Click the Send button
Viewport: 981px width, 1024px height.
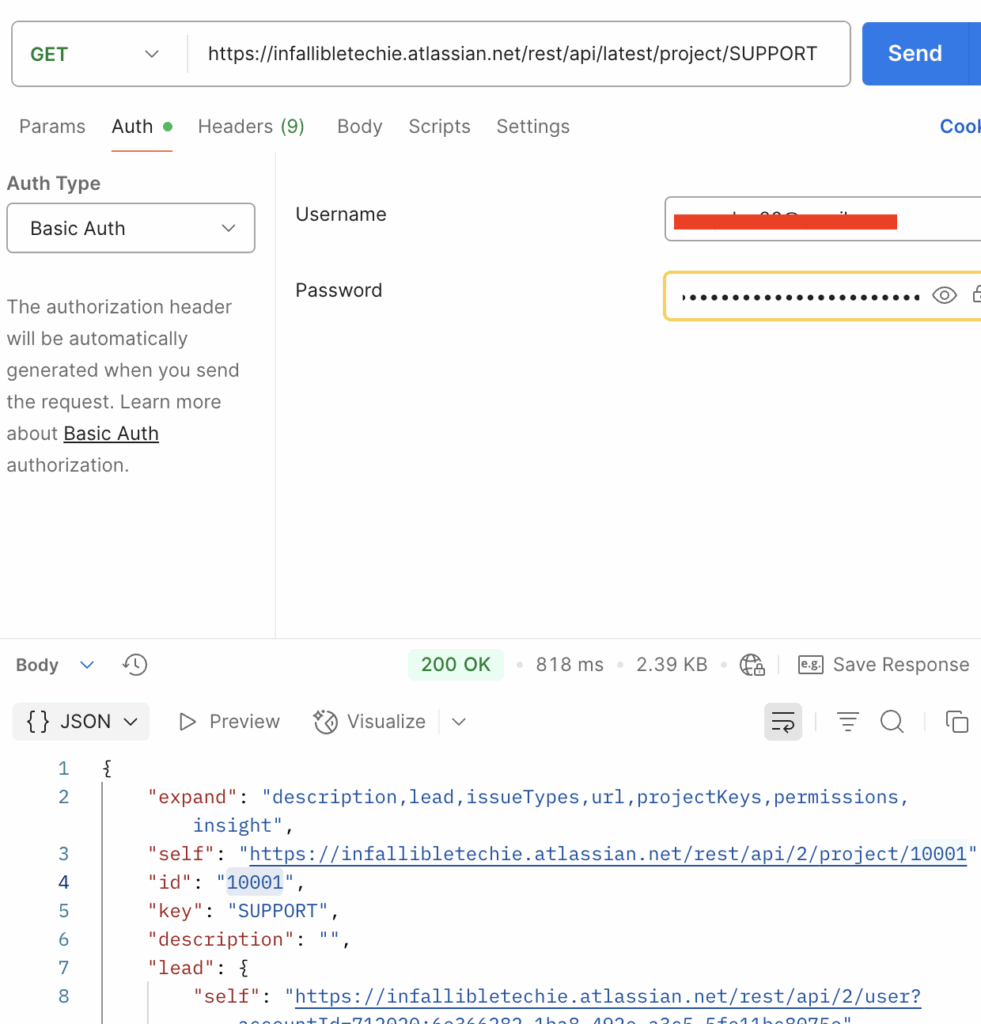point(914,54)
